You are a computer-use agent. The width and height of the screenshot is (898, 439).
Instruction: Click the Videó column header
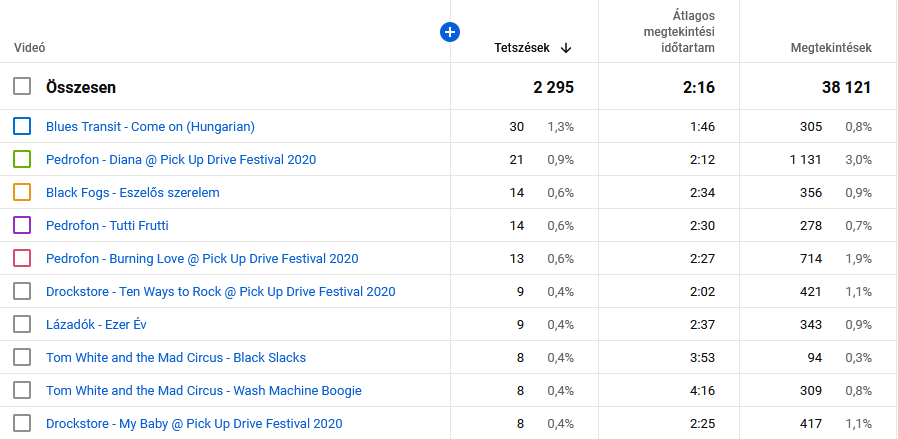click(30, 48)
